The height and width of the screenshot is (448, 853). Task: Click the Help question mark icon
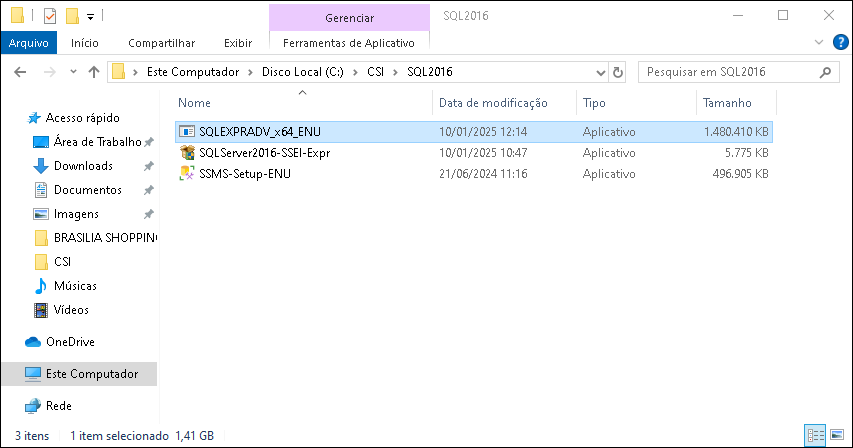point(840,42)
